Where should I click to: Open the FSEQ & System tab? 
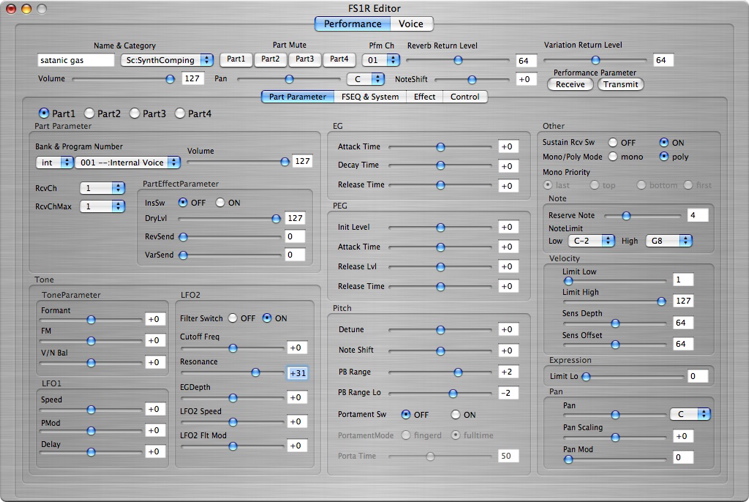pyautogui.click(x=370, y=96)
